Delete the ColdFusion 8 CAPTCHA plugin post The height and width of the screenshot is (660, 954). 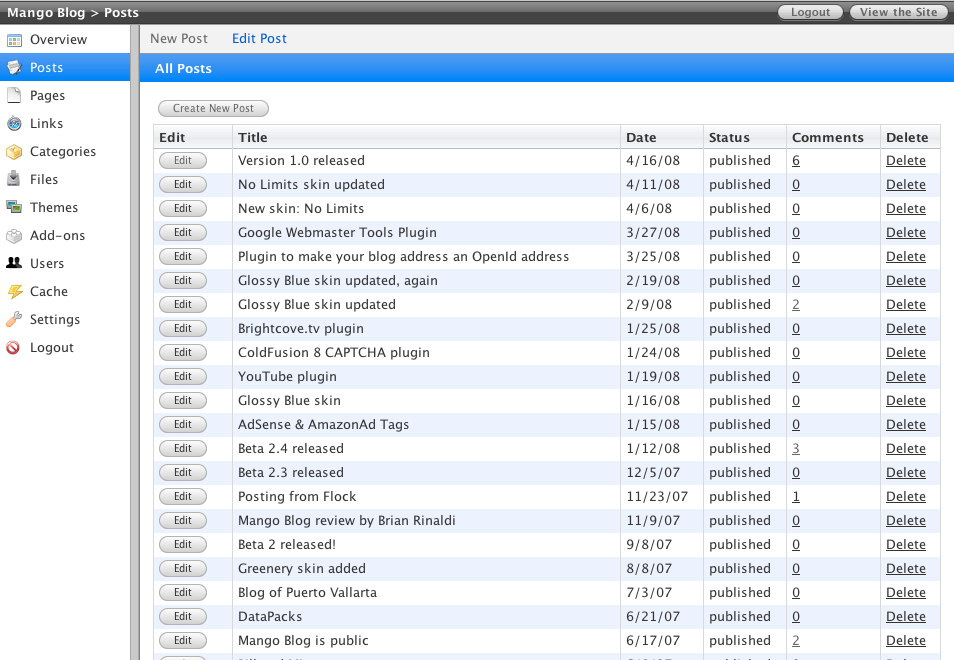tap(906, 353)
